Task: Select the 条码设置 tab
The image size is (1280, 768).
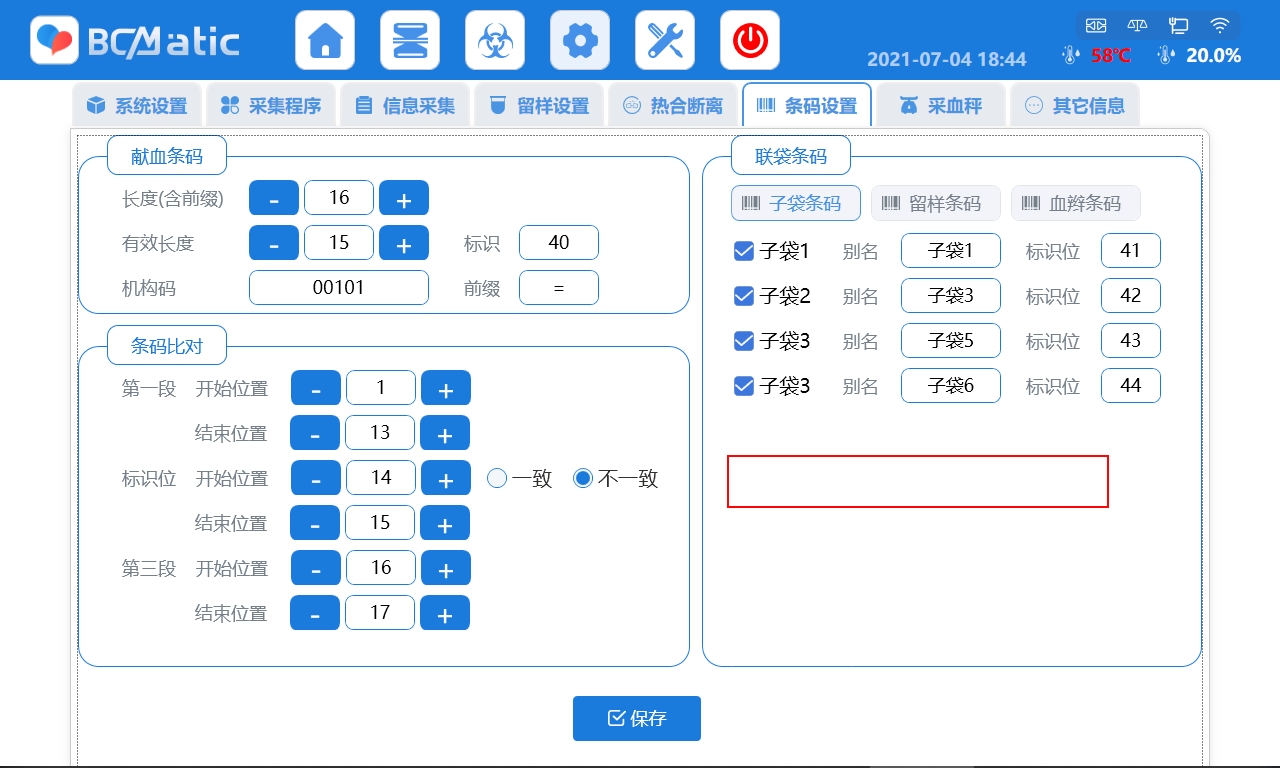Action: tap(807, 105)
